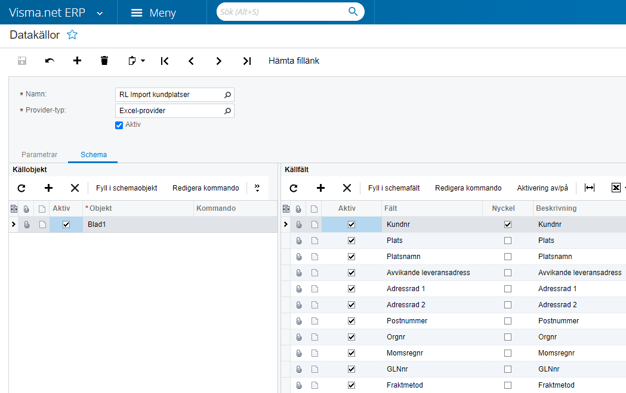Refresh the Källobjekt grid
The width and height of the screenshot is (626, 393).
click(x=22, y=188)
